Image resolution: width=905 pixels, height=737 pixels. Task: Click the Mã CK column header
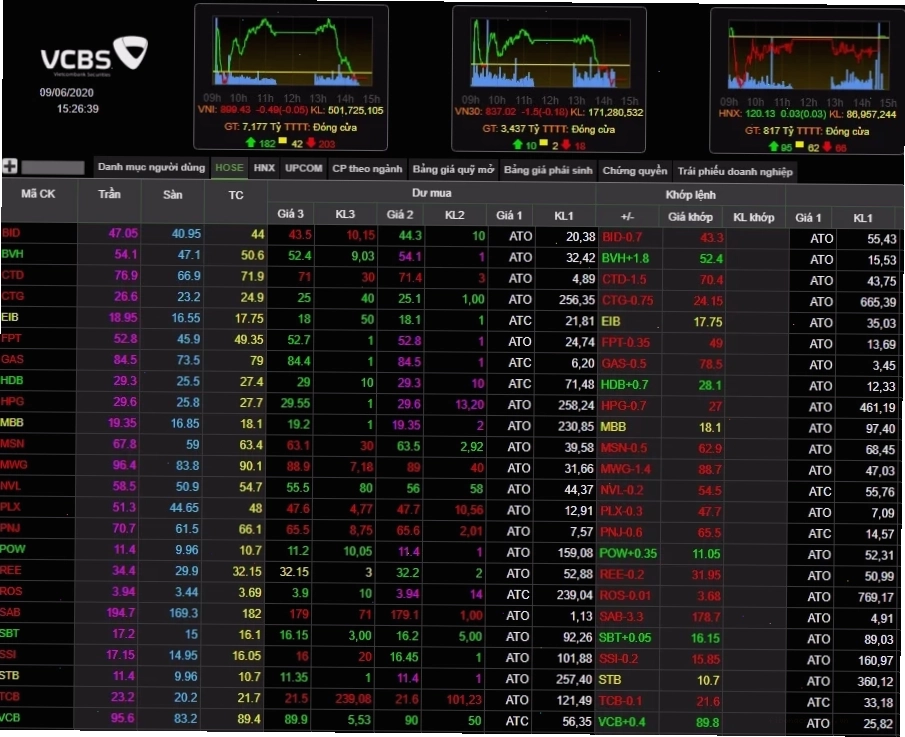(38, 194)
